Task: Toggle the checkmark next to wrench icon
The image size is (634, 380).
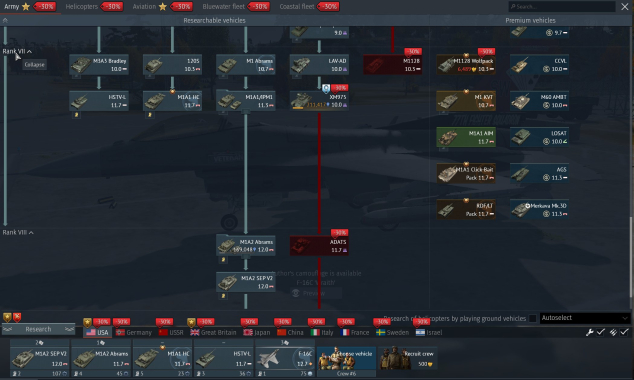Action: 601,332
